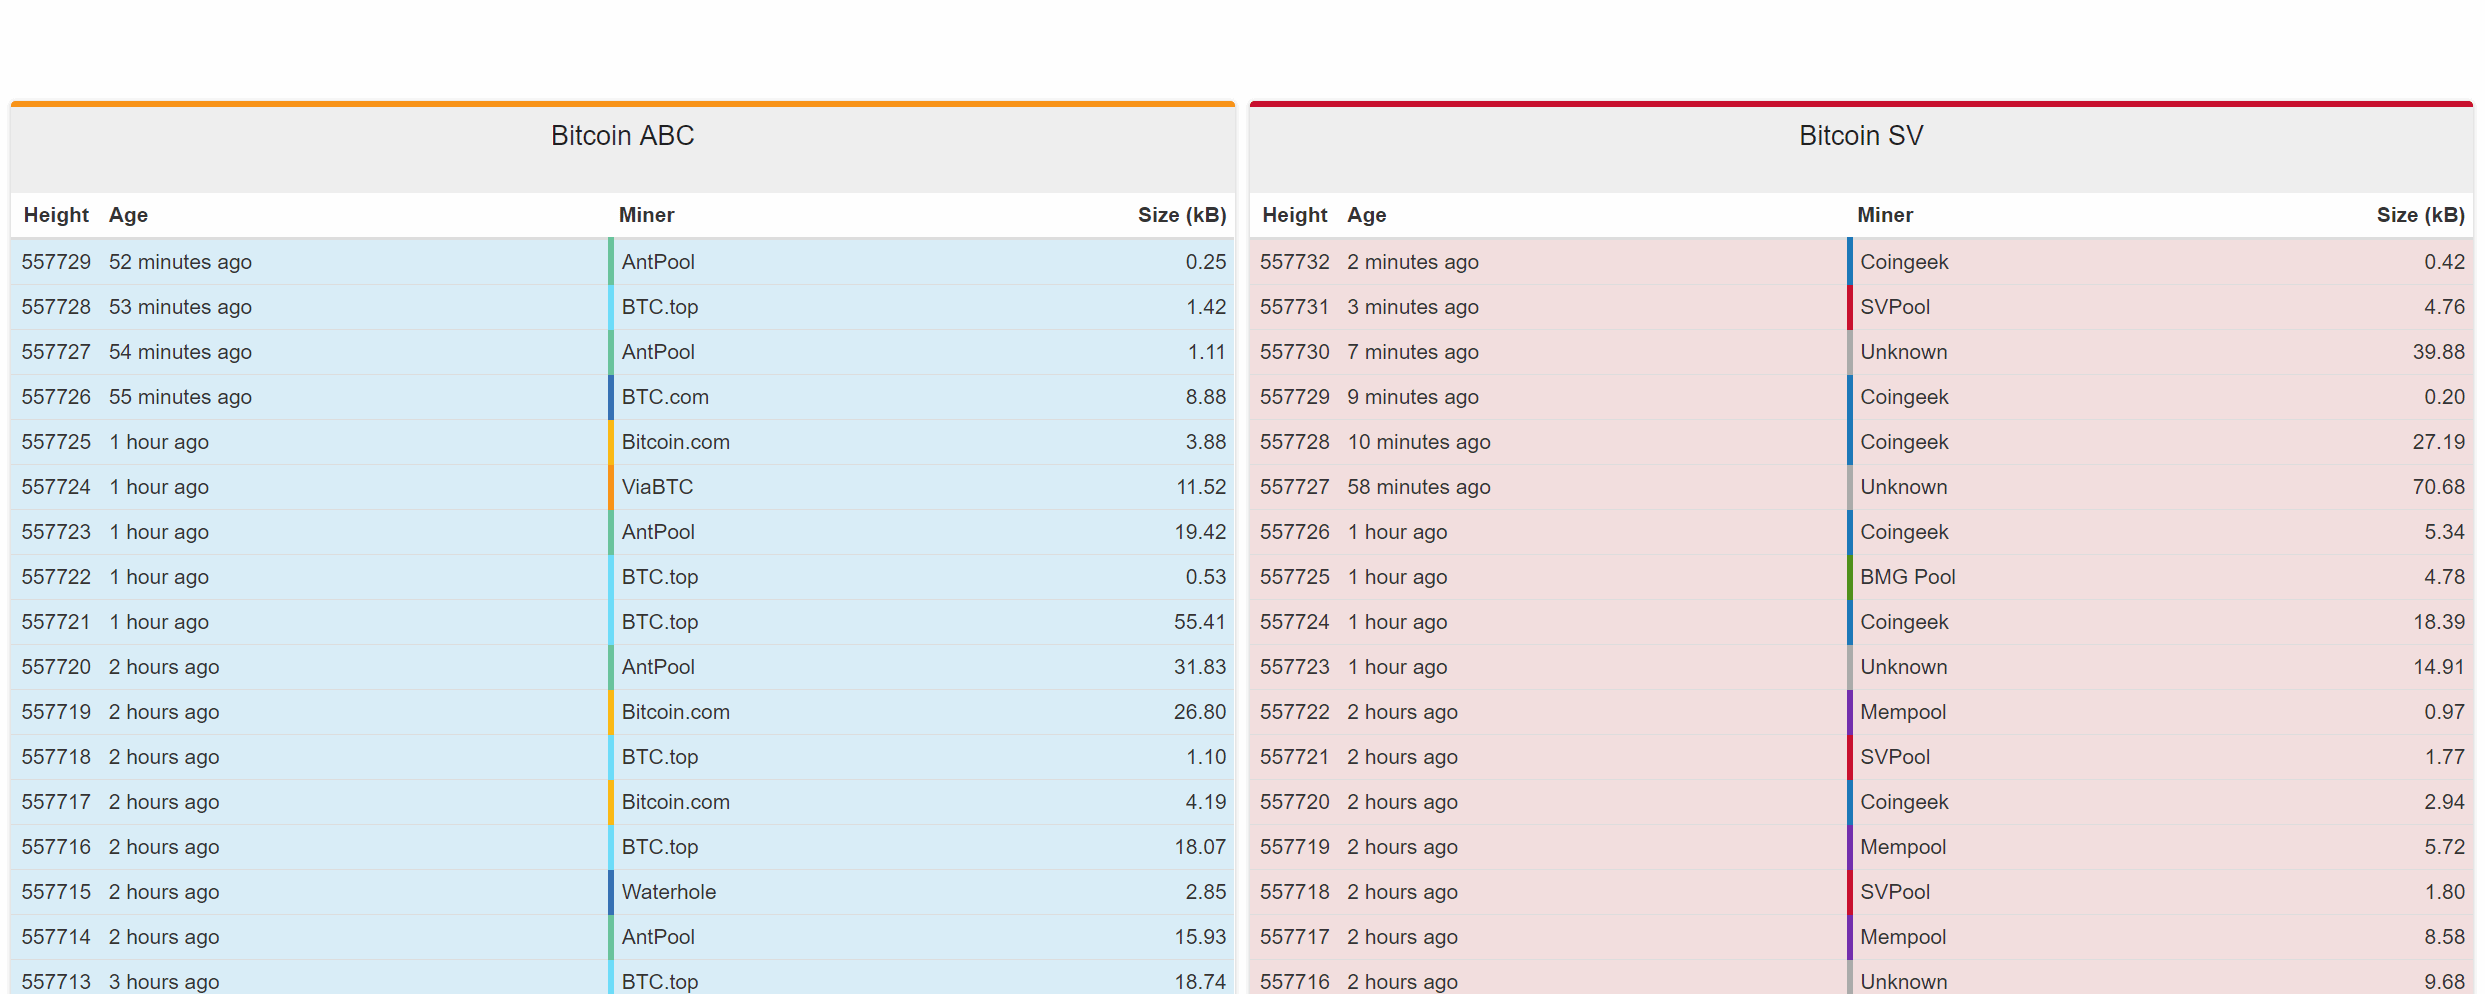Select ABC block height 557713

click(x=56, y=982)
